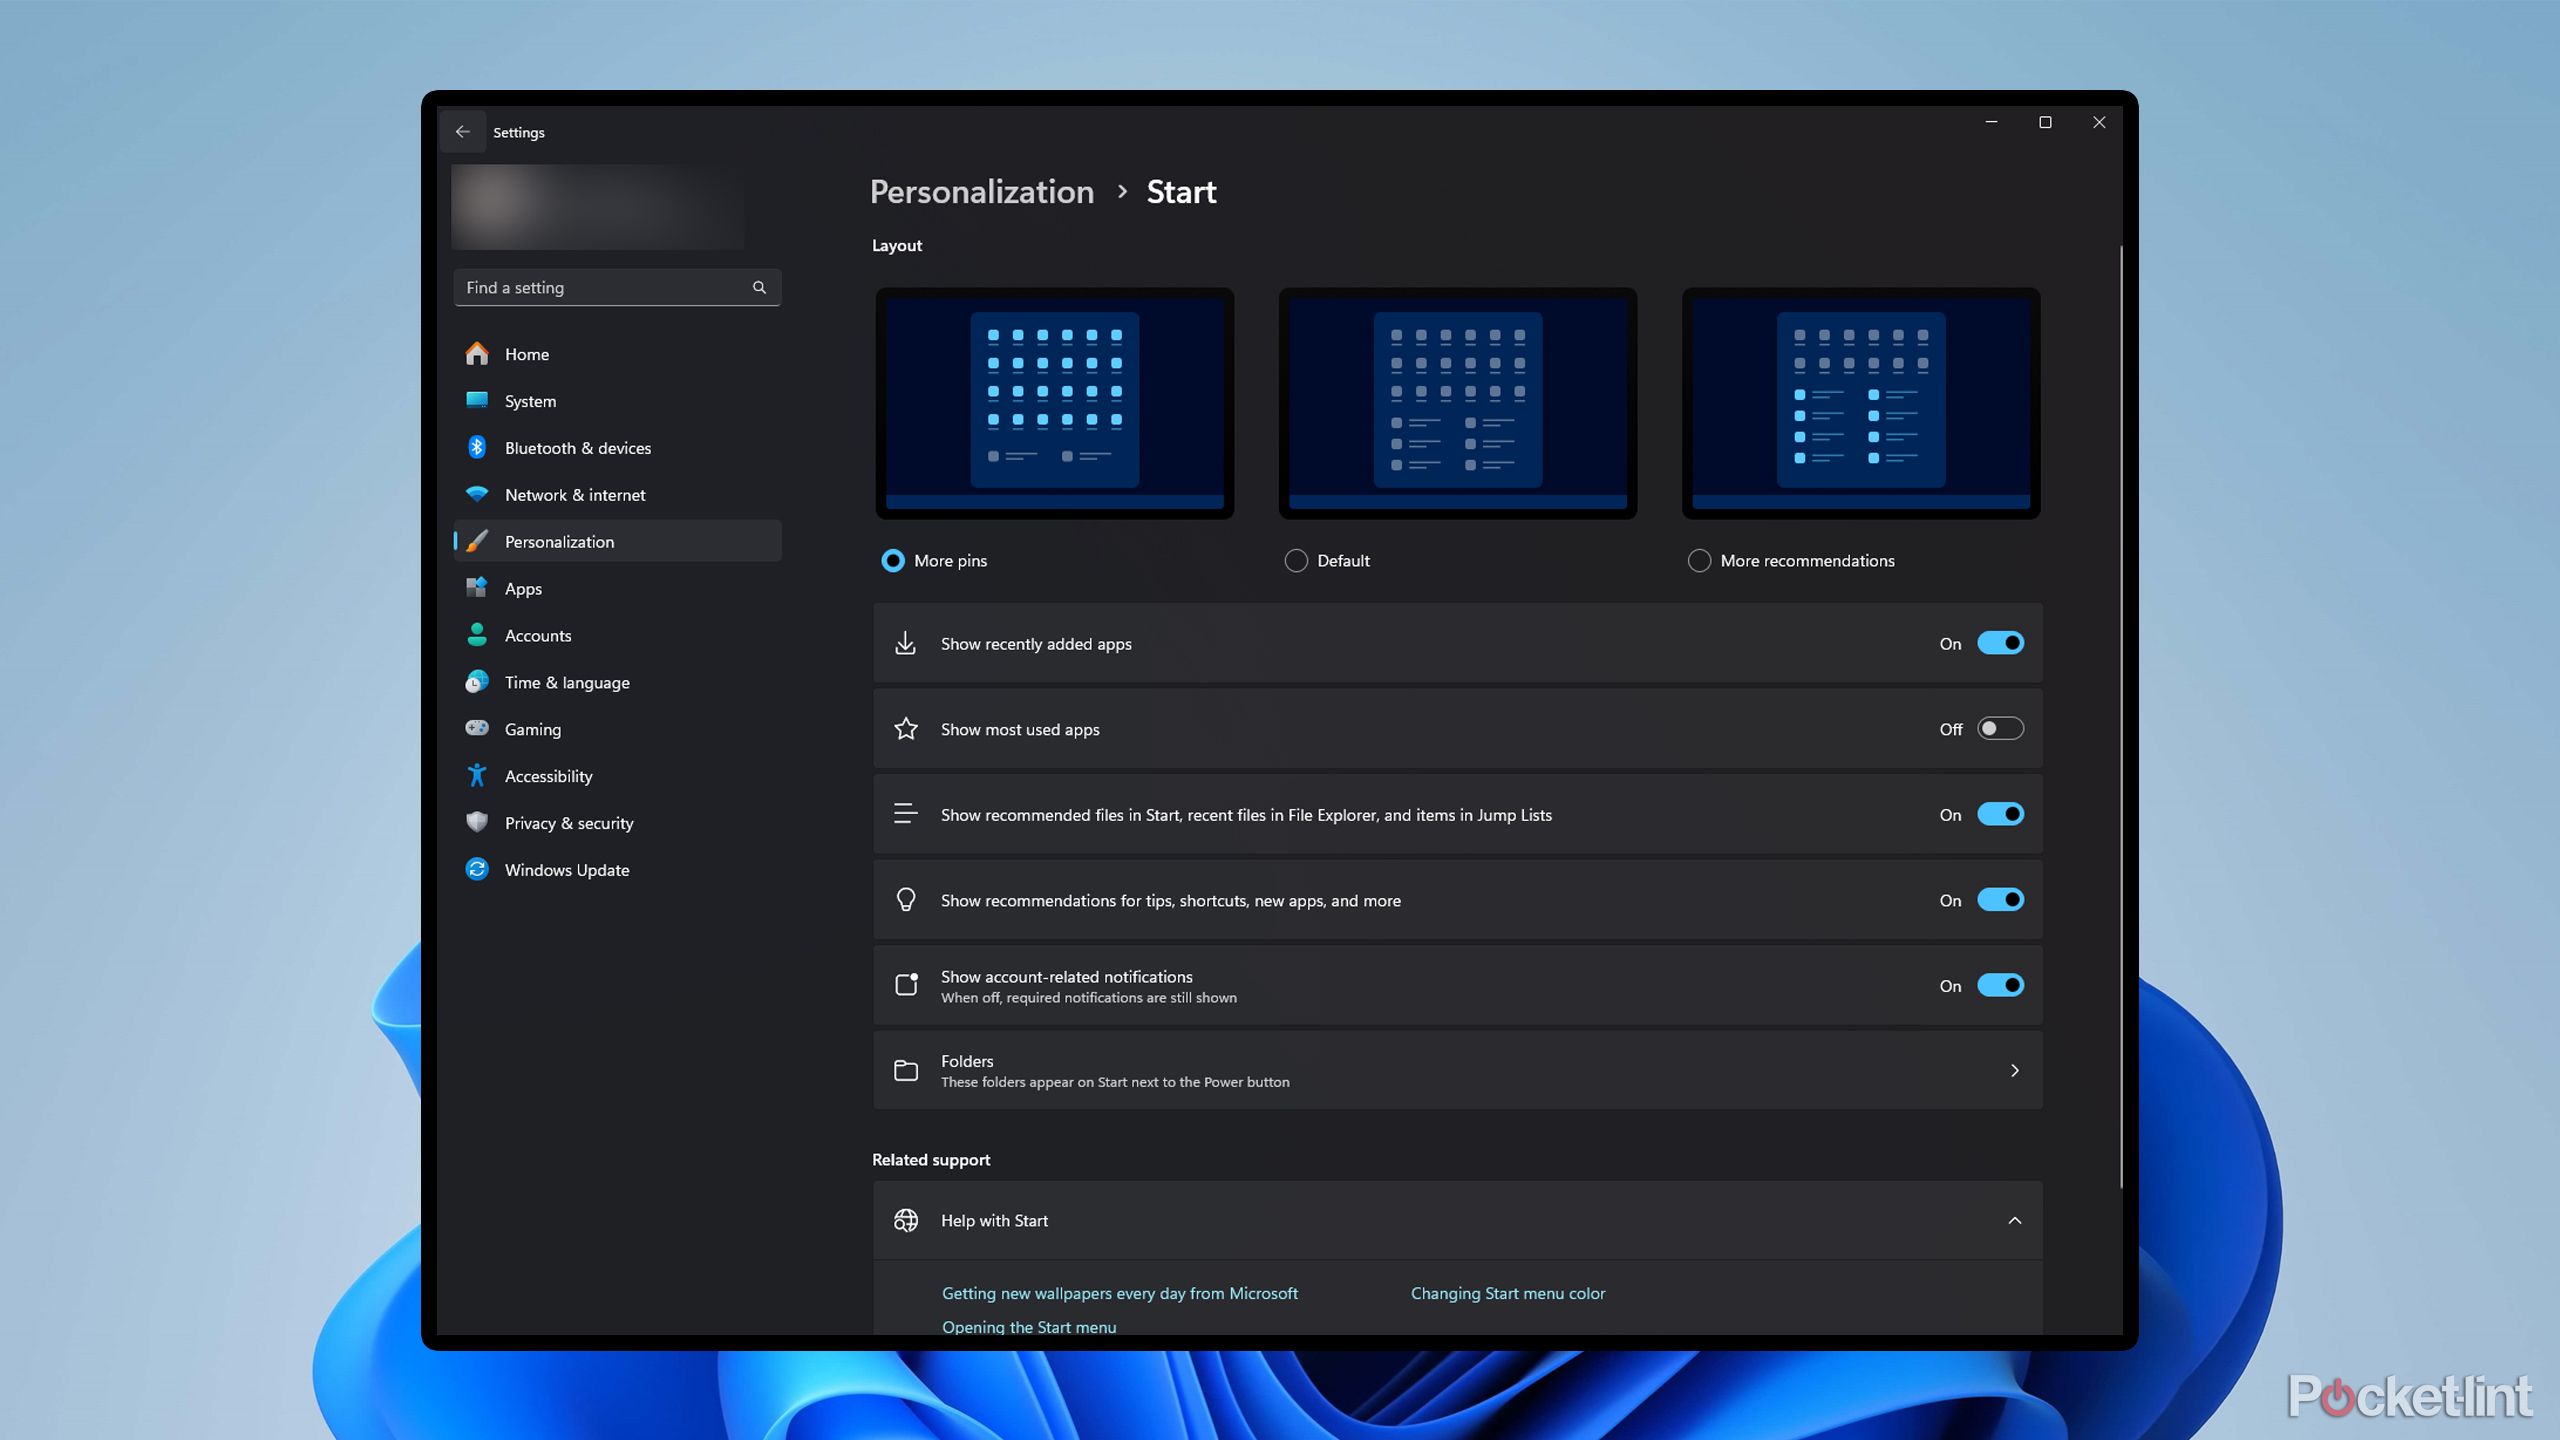Click the vertical scrollbar of settings page
Screen dimensions: 2560x1440
pos(2120,716)
